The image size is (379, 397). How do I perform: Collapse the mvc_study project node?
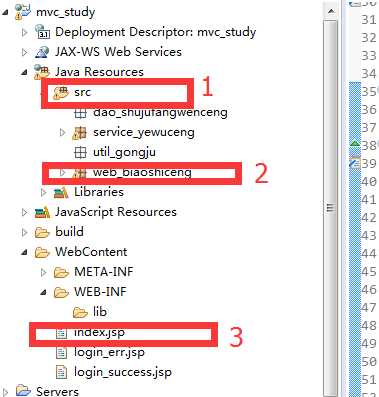click(5, 12)
